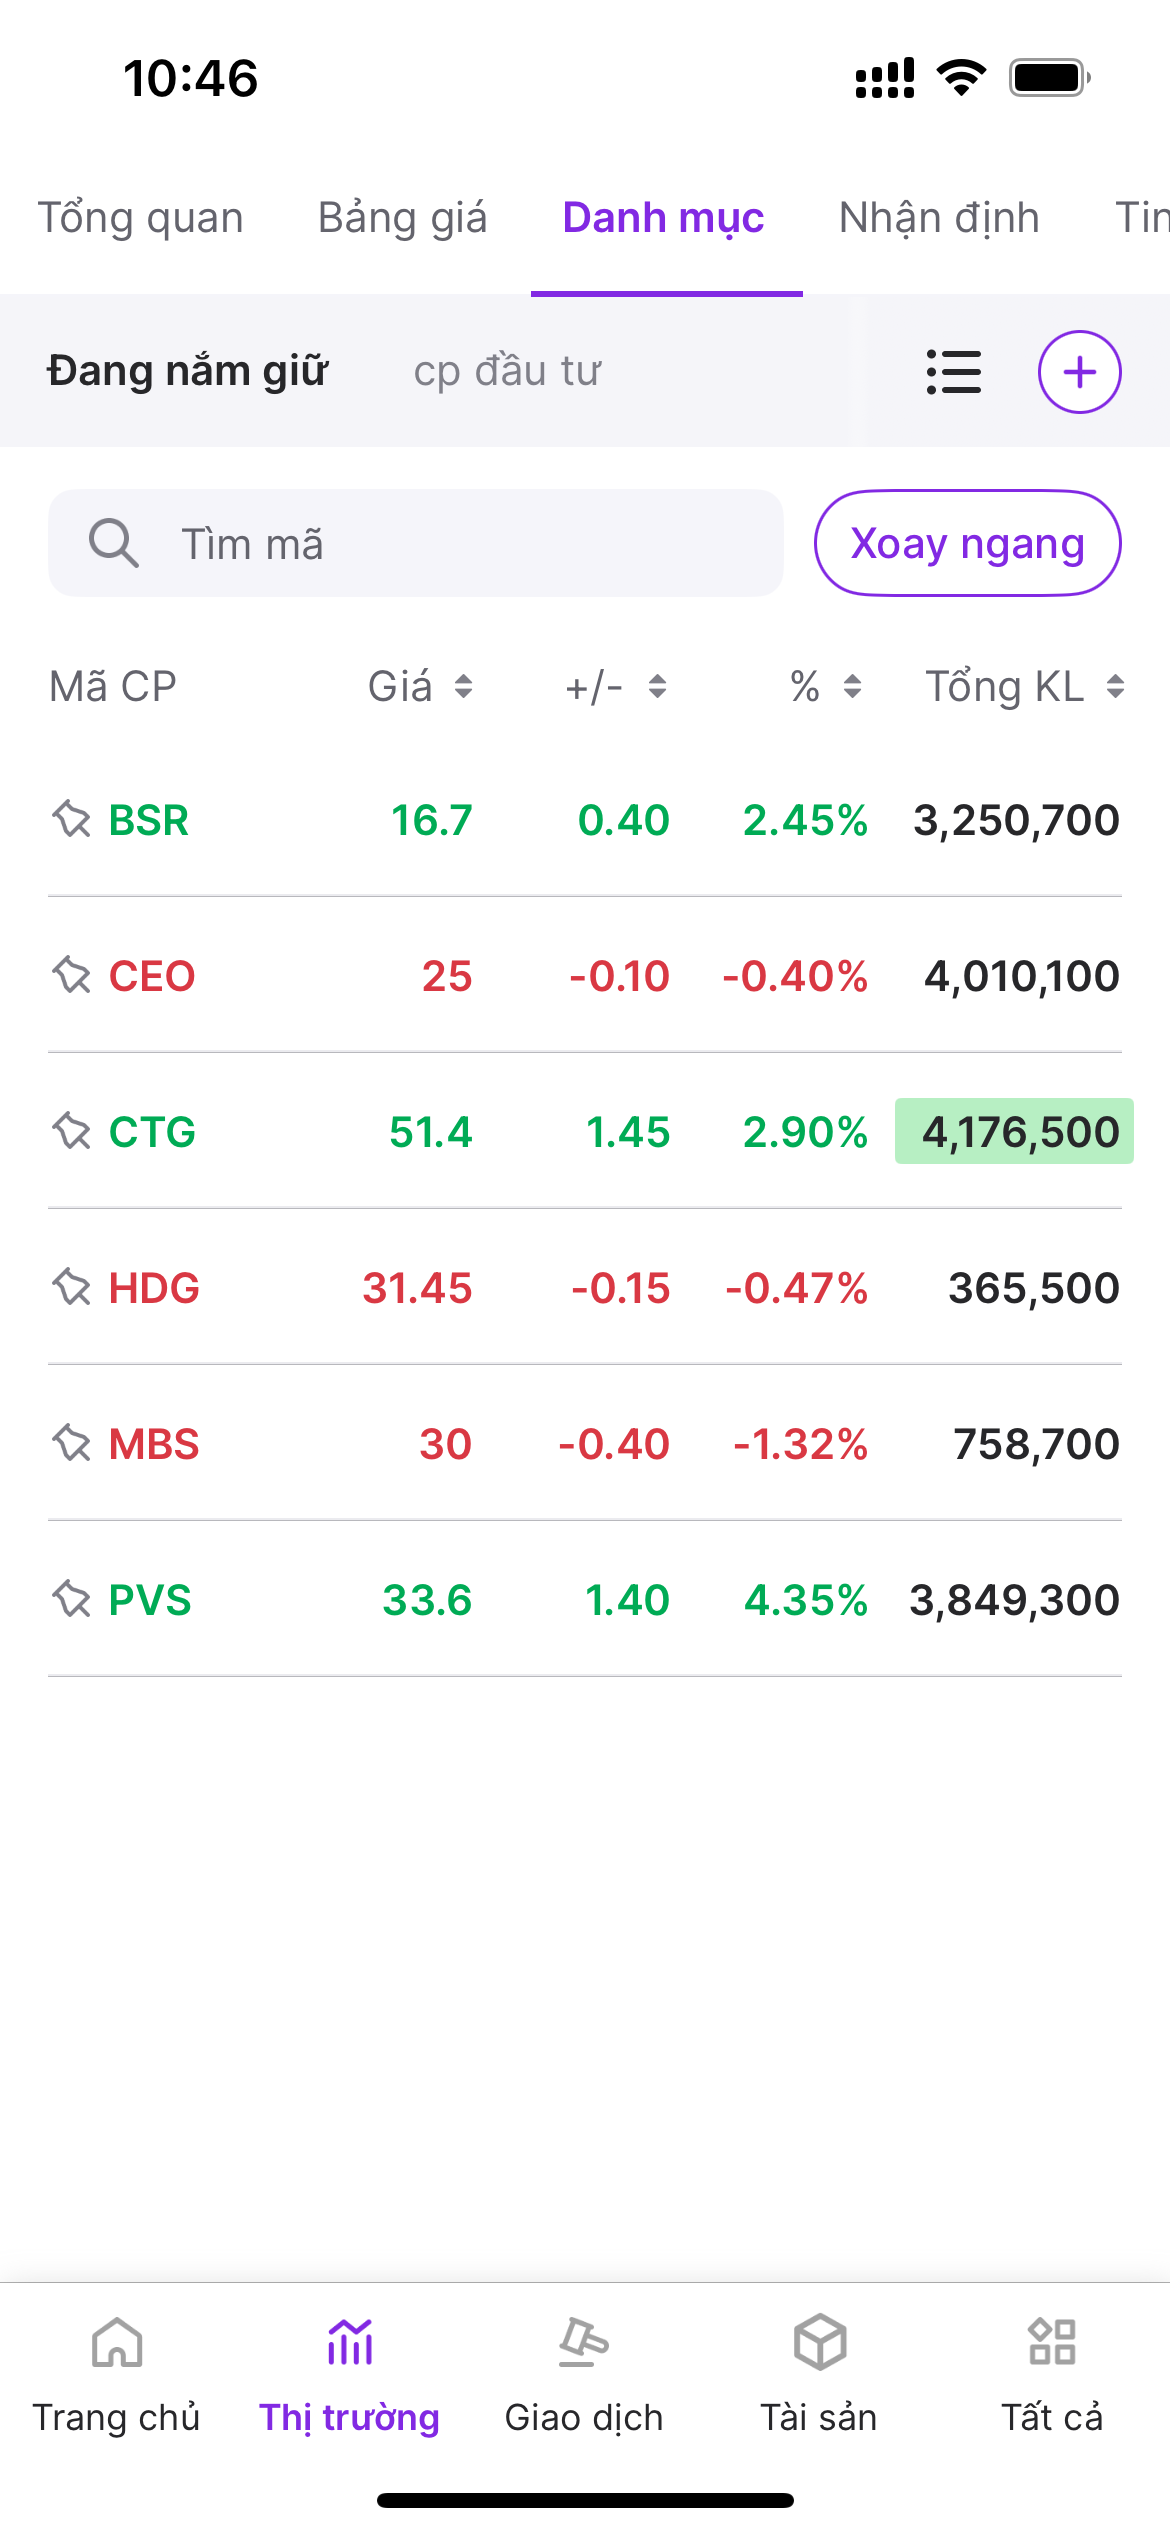
Task: Select cp đầu tư watchlist
Action: pyautogui.click(x=507, y=372)
